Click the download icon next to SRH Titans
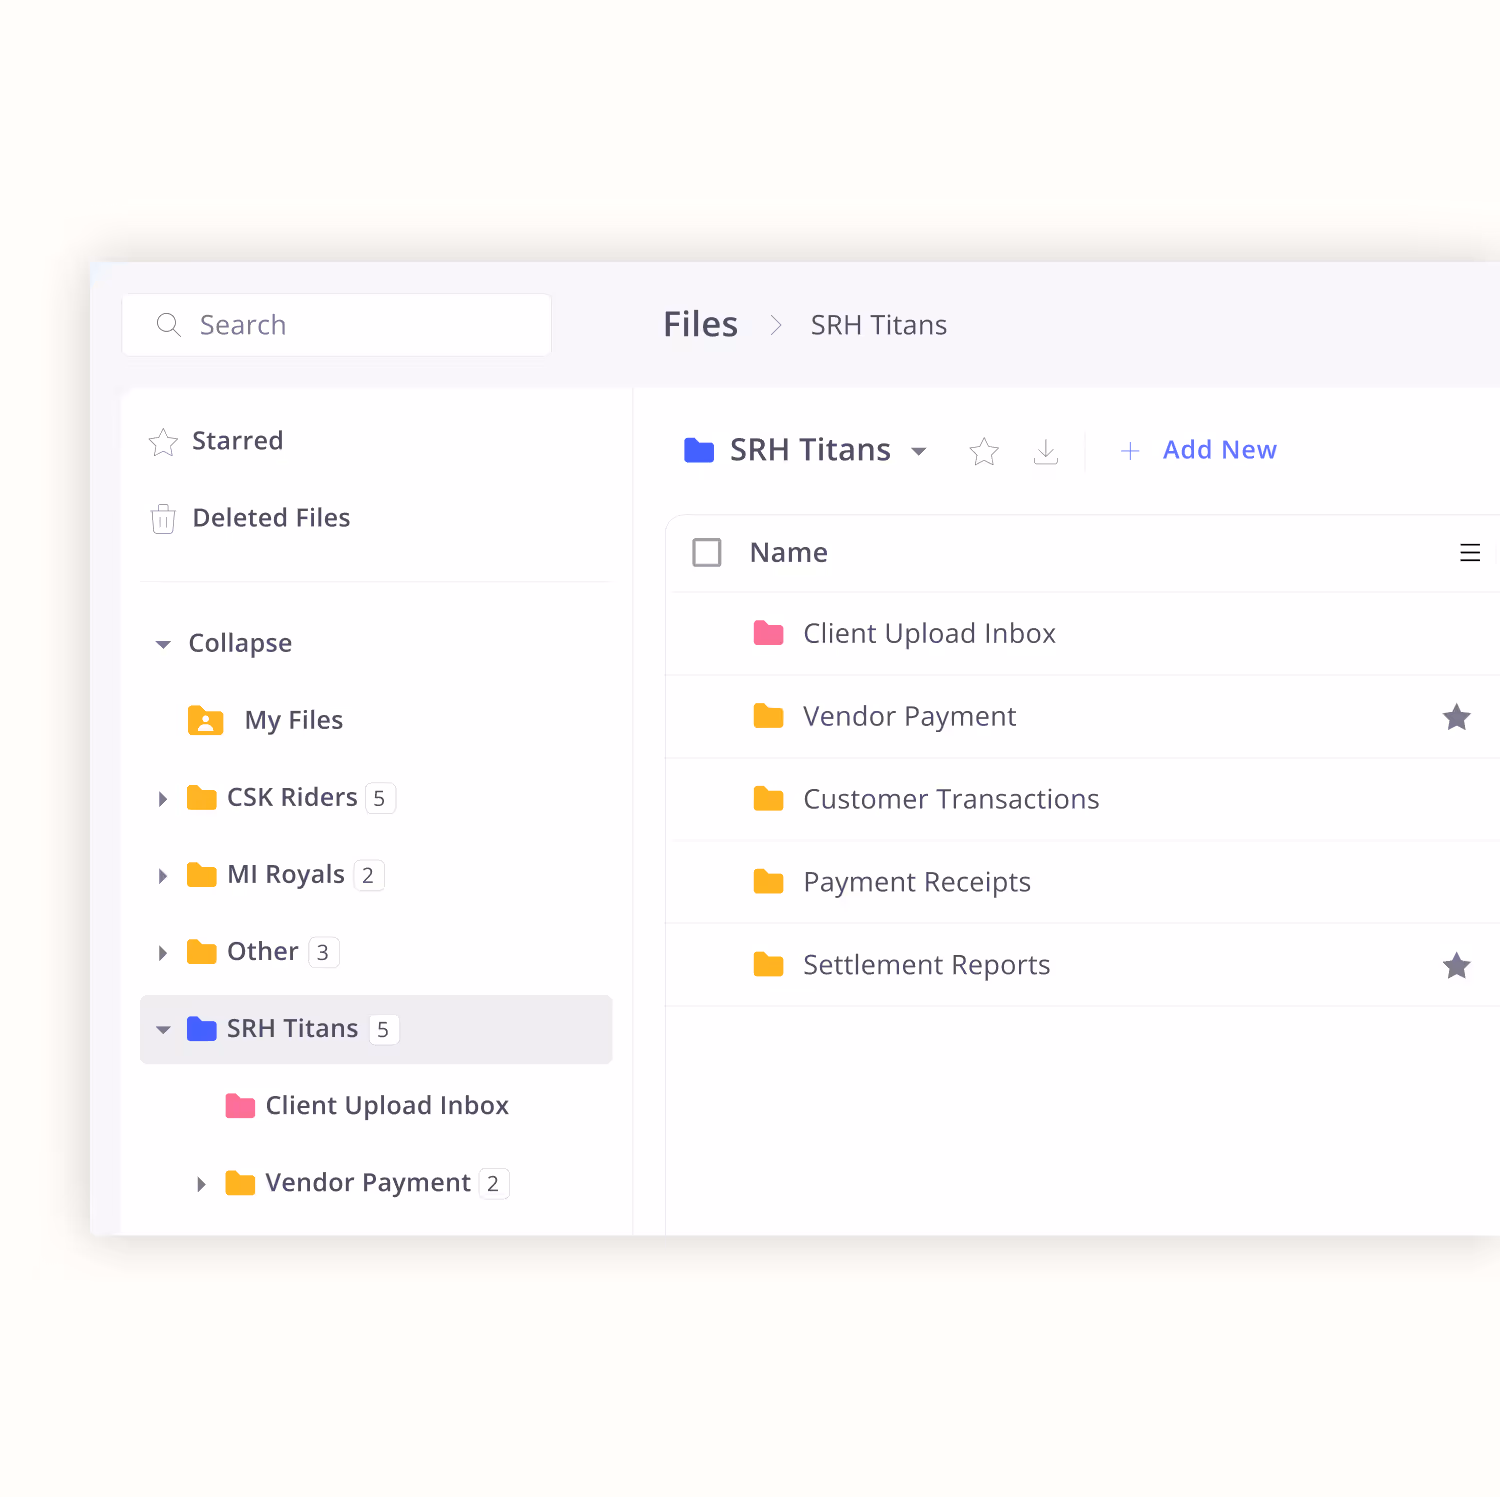 pos(1046,451)
